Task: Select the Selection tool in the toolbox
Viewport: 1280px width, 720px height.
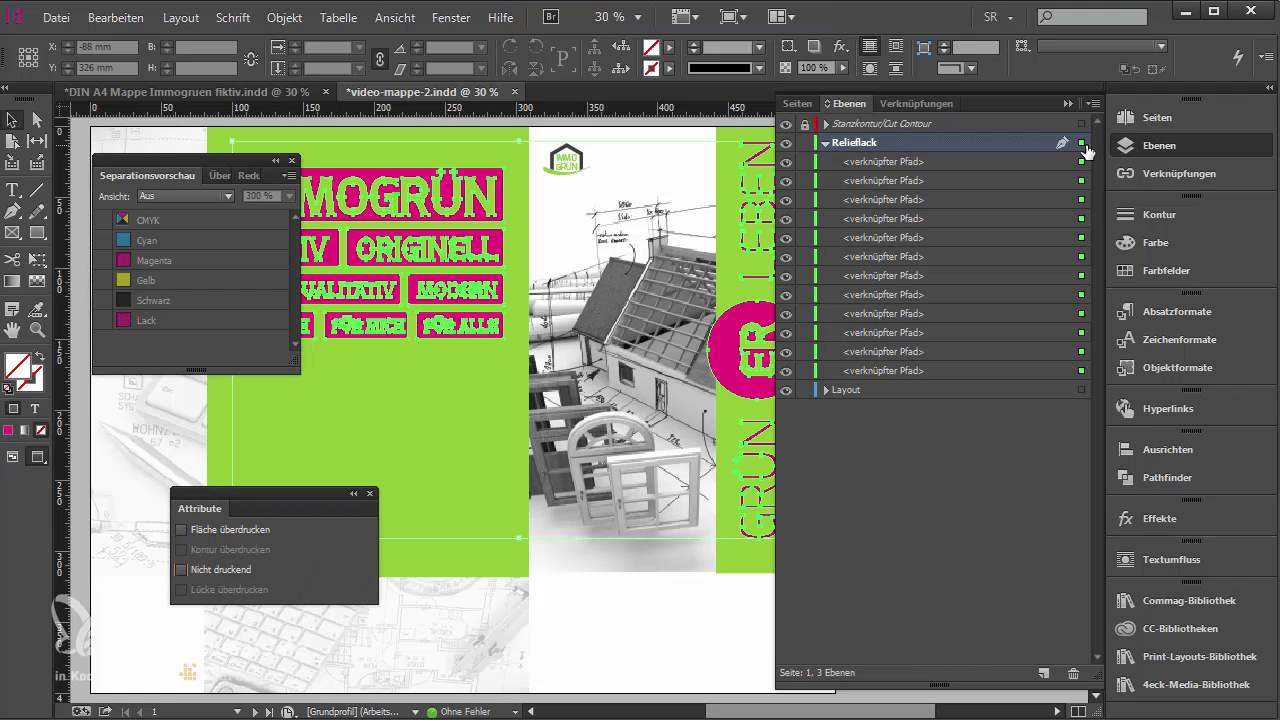Action: pyautogui.click(x=13, y=120)
